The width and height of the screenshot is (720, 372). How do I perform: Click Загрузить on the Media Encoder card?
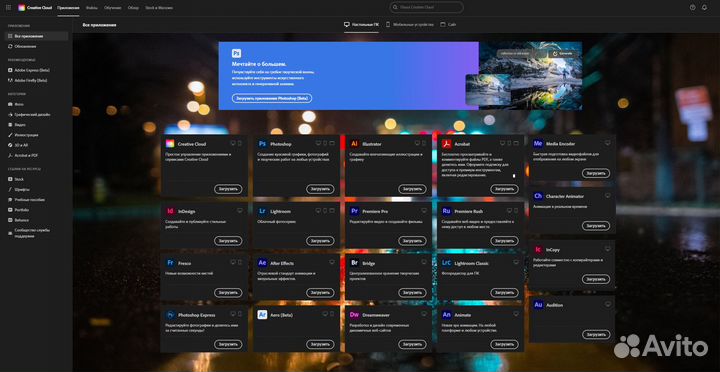(596, 173)
